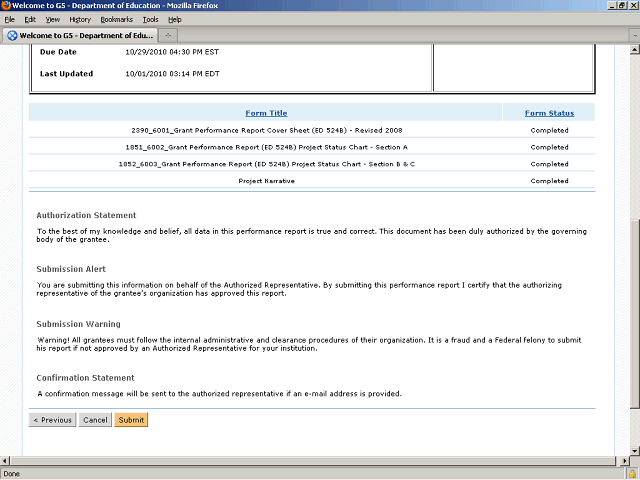This screenshot has width=640, height=480.
Task: Sort by Form Status column link
Action: 549,113
